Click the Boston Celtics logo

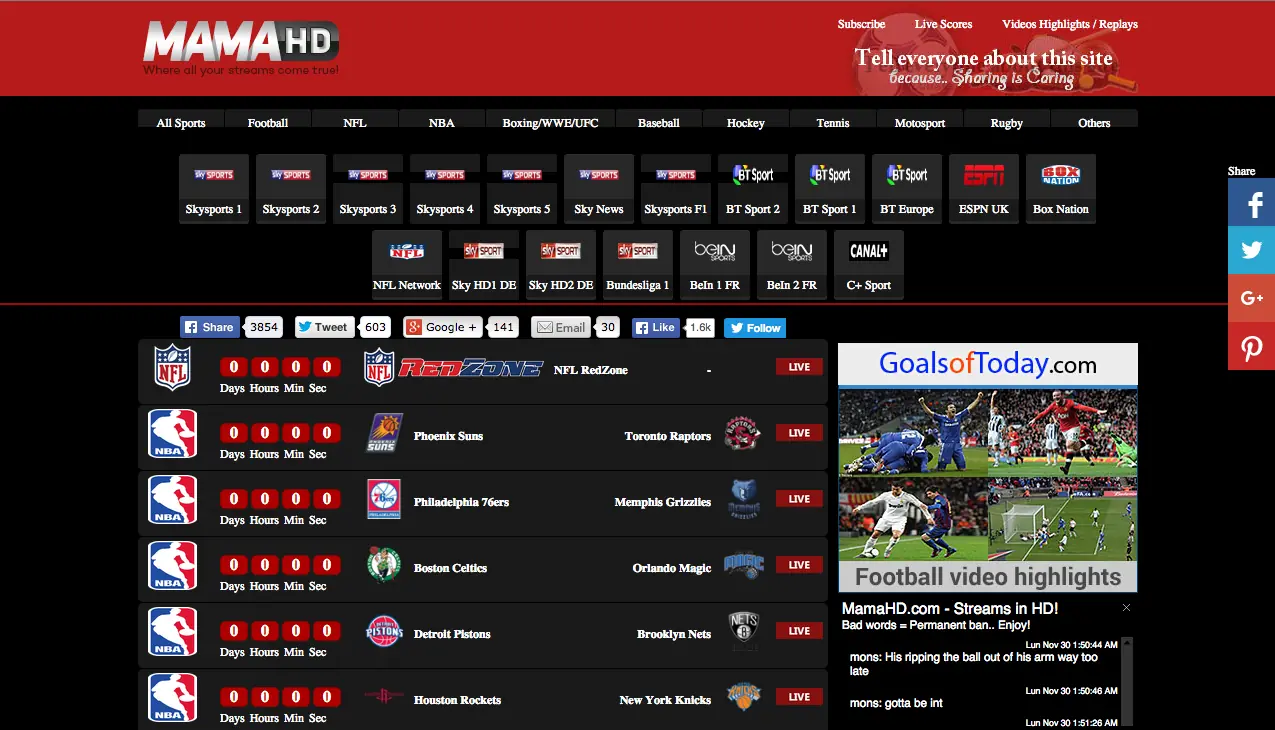(x=384, y=565)
